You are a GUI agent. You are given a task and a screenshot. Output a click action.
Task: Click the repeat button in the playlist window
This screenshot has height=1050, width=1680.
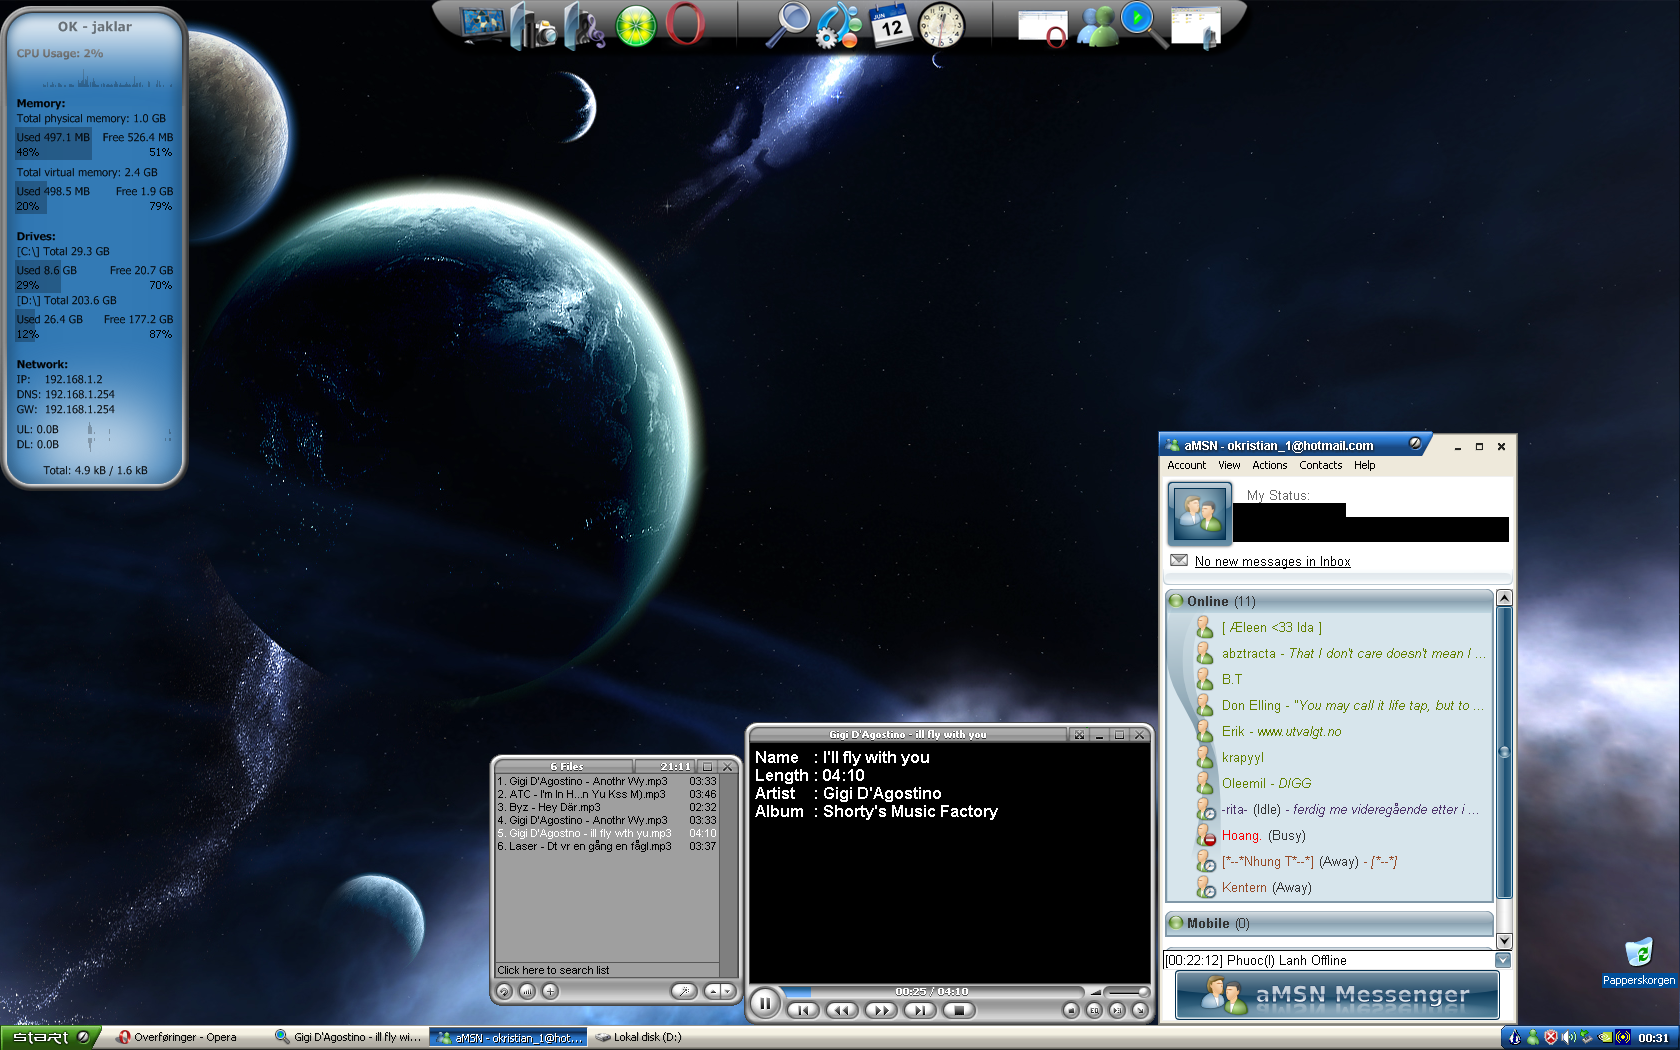[504, 991]
